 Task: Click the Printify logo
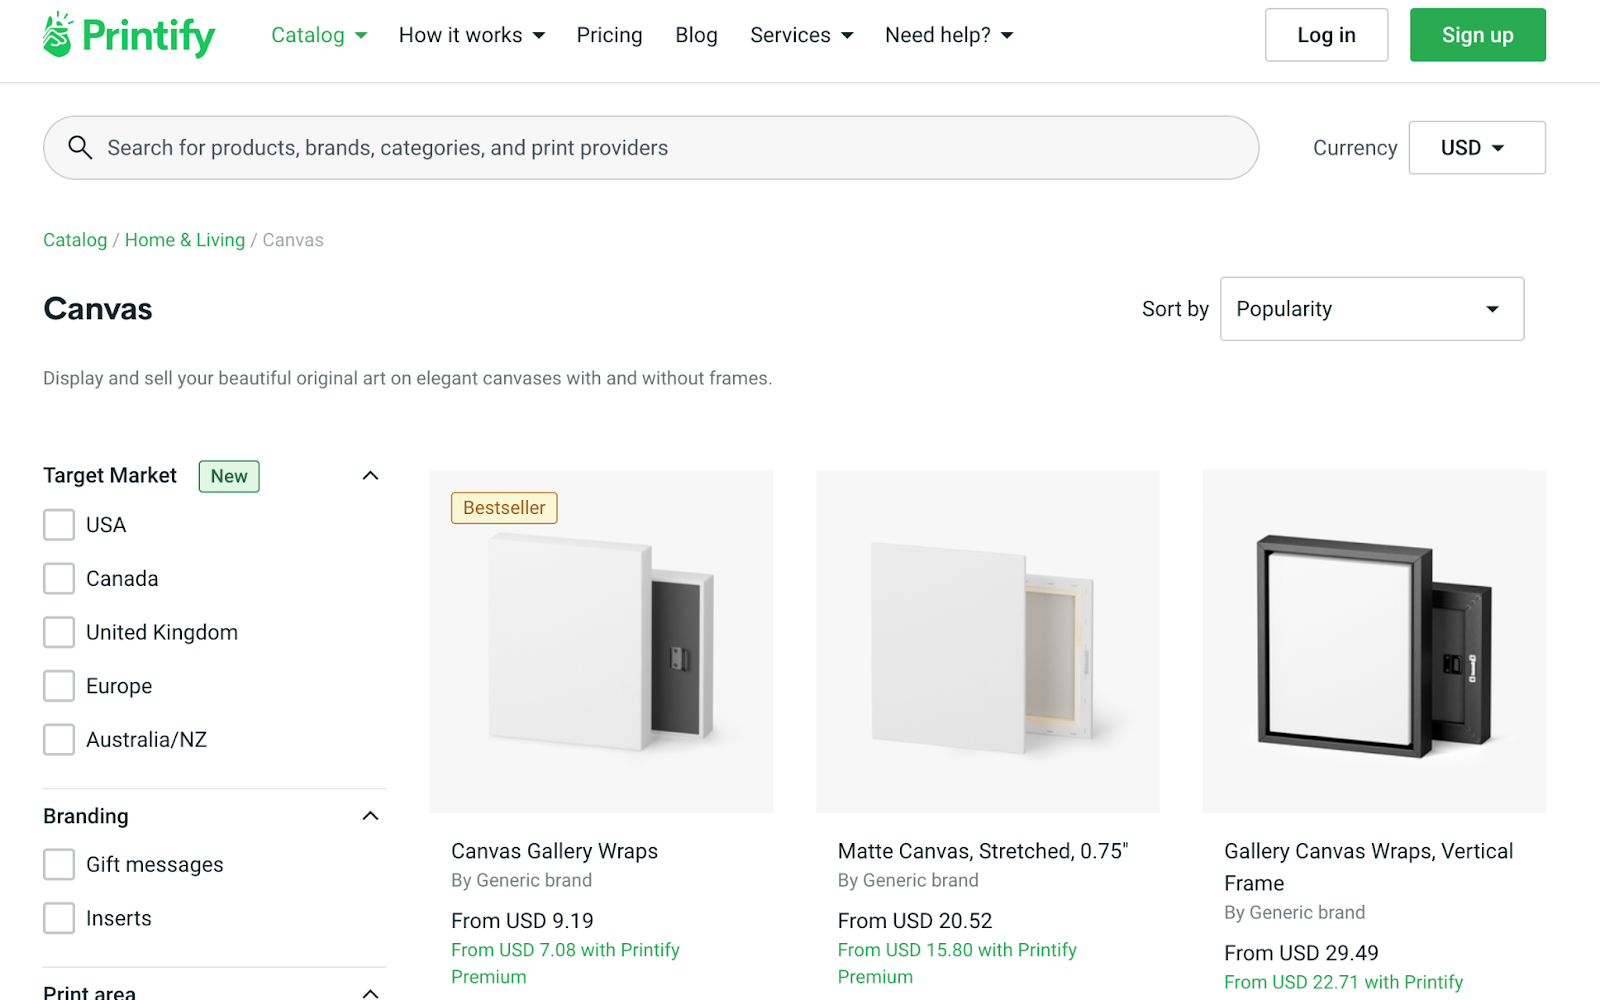point(127,34)
